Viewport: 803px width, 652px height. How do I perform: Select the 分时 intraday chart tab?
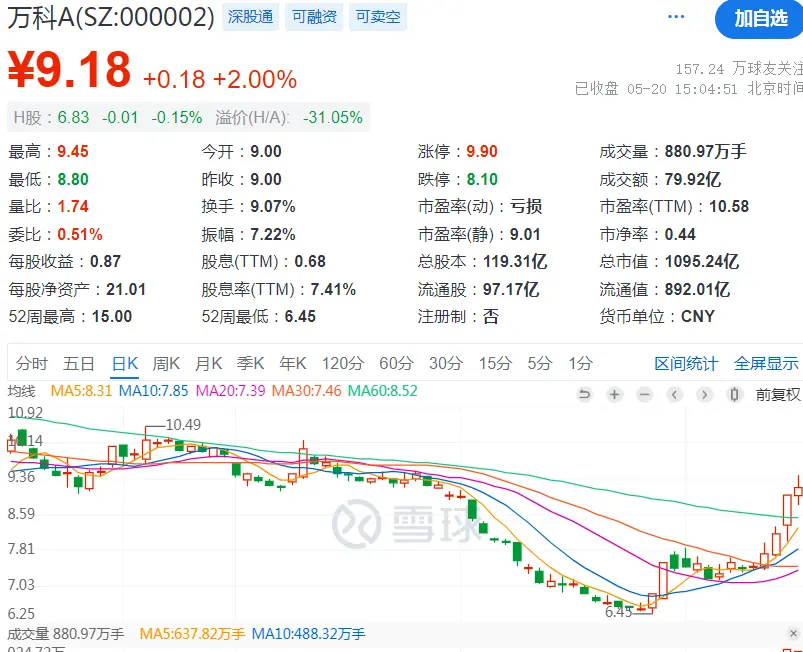(x=31, y=363)
